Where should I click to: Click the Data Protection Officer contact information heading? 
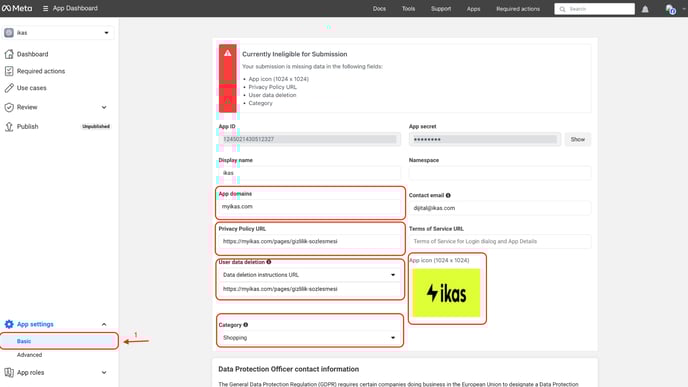coord(289,369)
